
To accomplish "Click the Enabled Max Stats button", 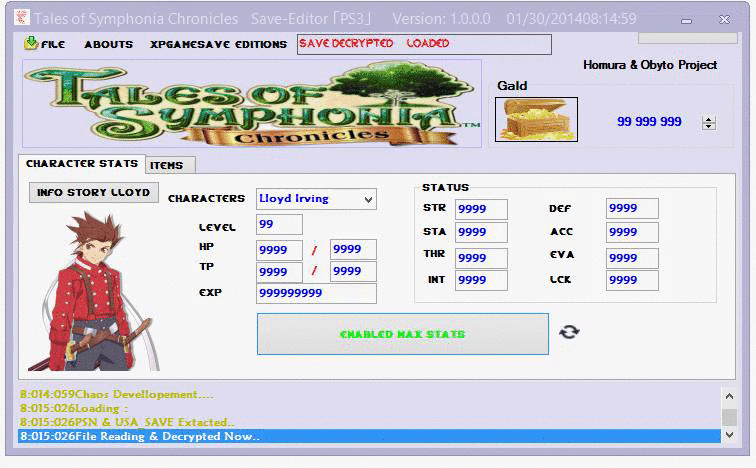I will 402,334.
